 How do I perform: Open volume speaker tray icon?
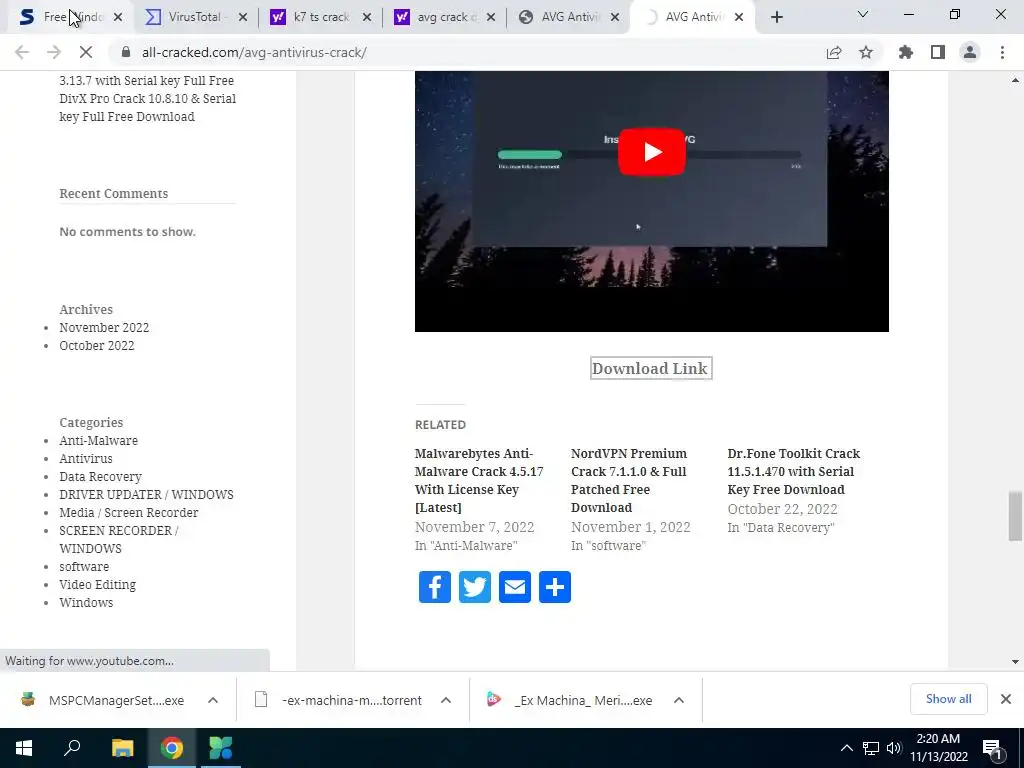click(x=894, y=748)
